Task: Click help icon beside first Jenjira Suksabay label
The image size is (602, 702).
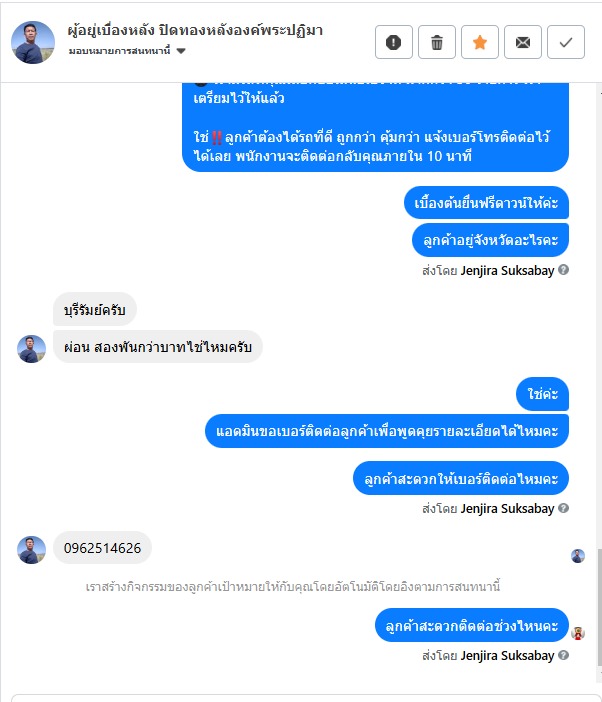Action: coord(564,270)
